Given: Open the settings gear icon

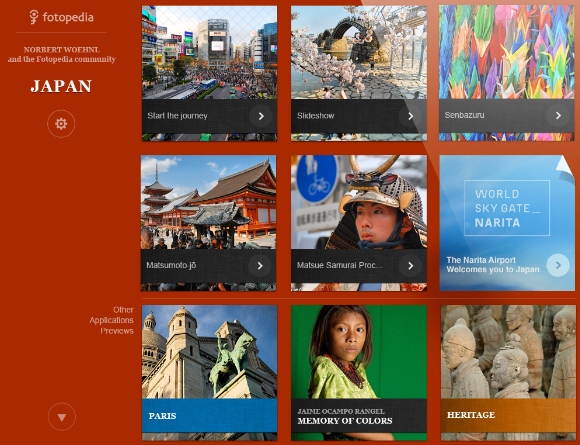Looking at the screenshot, I should [x=61, y=124].
